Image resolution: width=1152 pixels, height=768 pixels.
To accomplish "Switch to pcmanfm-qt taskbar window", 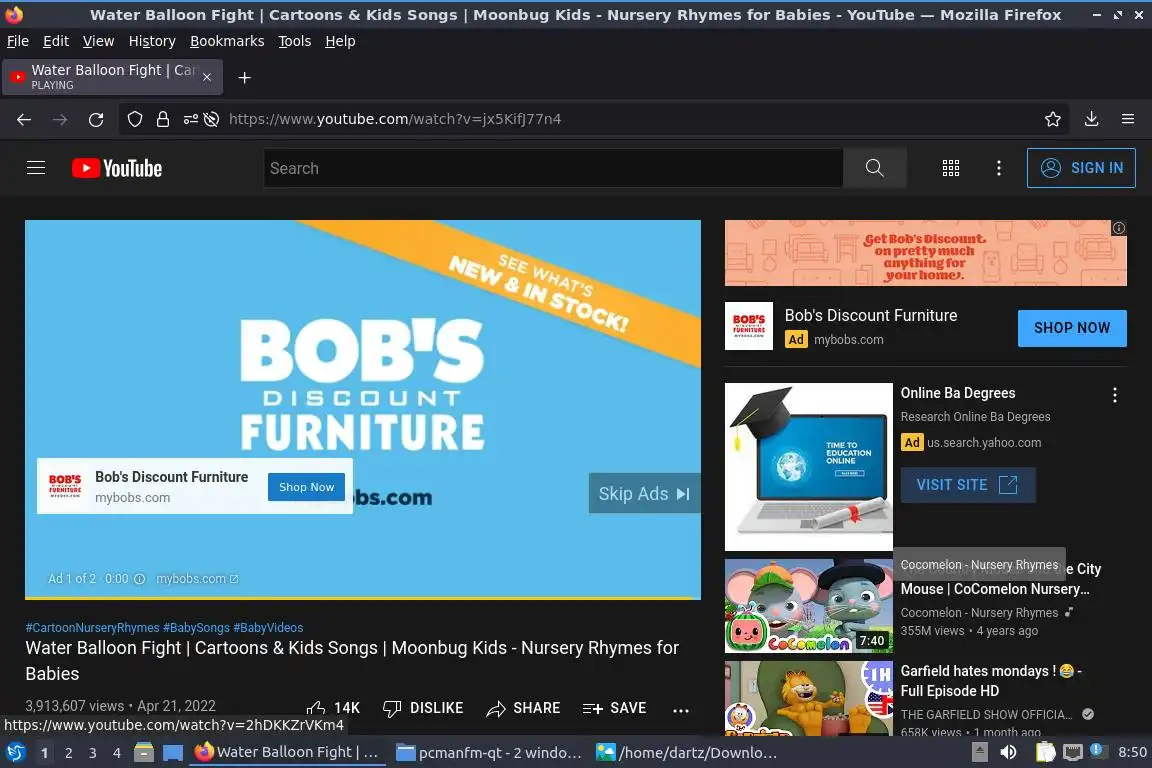I will (489, 753).
